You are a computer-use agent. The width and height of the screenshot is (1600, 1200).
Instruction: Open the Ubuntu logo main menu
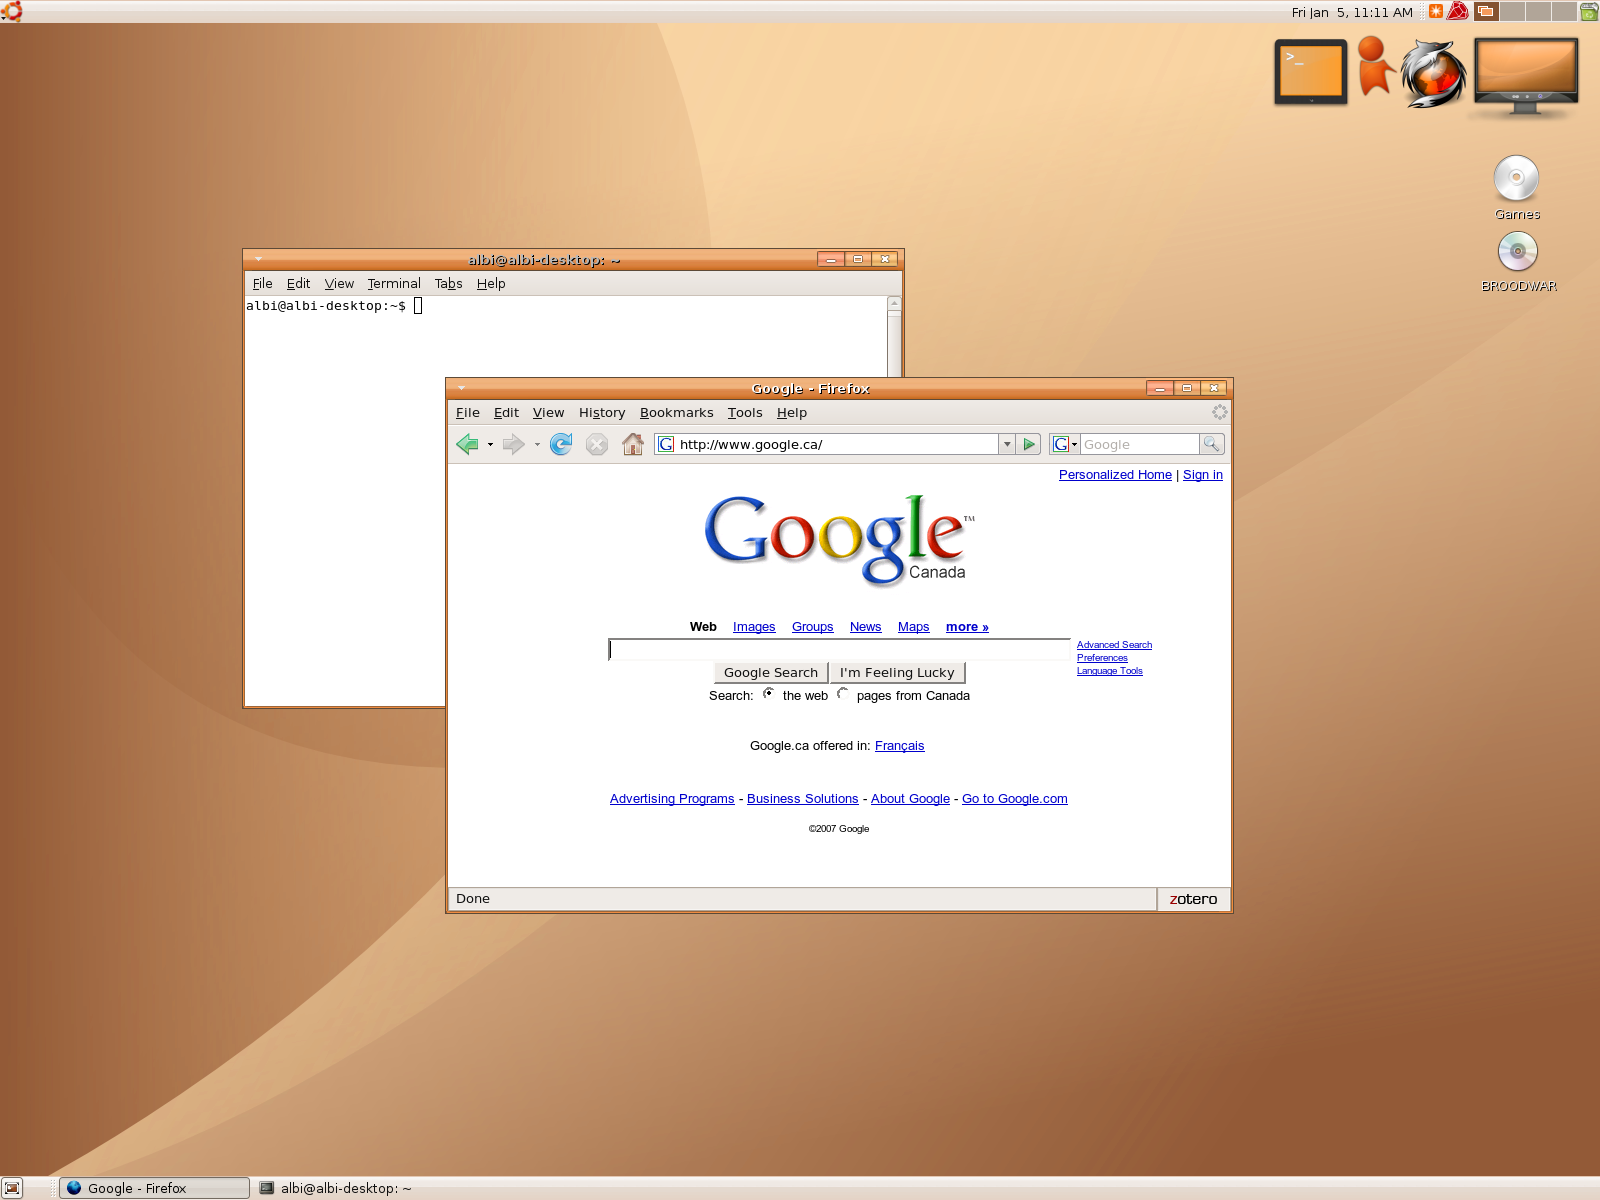(x=12, y=11)
